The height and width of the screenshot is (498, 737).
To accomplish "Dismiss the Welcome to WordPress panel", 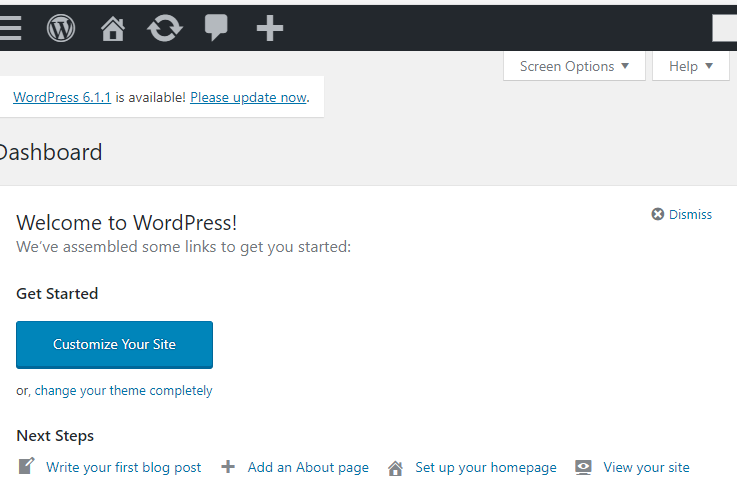I will coord(682,214).
